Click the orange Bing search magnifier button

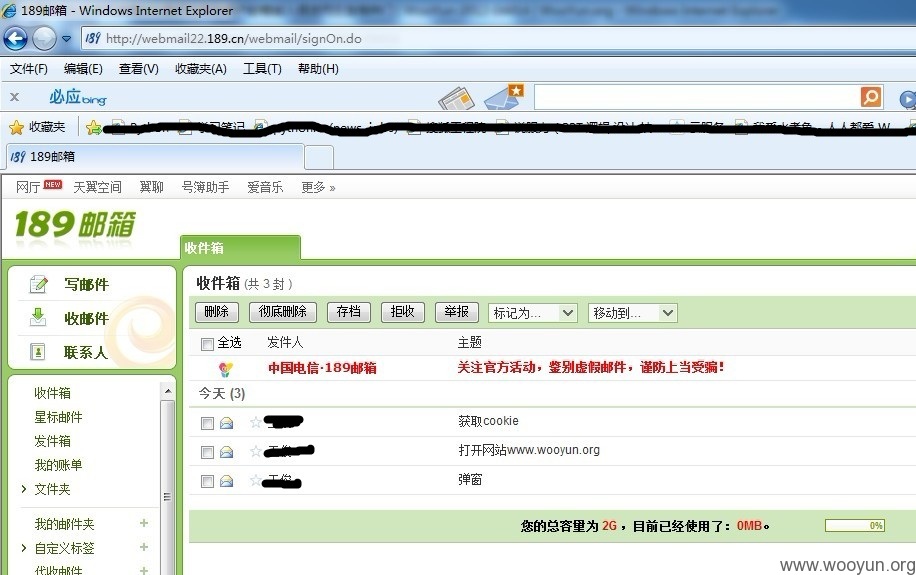click(870, 97)
